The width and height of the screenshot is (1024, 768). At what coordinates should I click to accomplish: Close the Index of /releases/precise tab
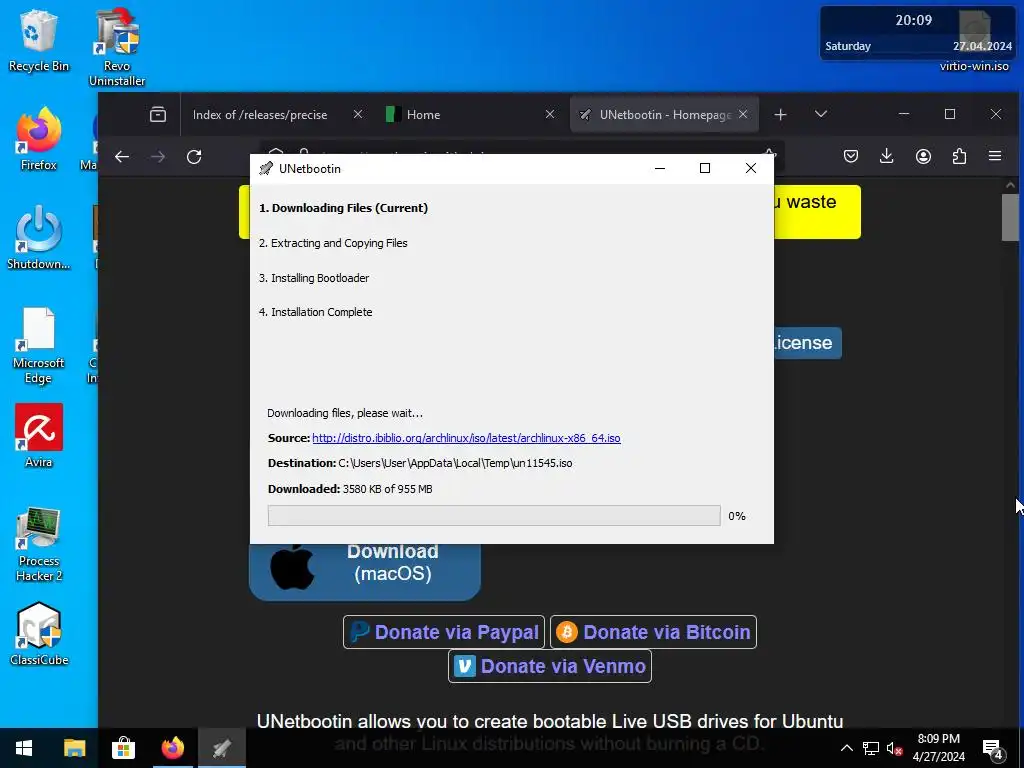coord(358,114)
